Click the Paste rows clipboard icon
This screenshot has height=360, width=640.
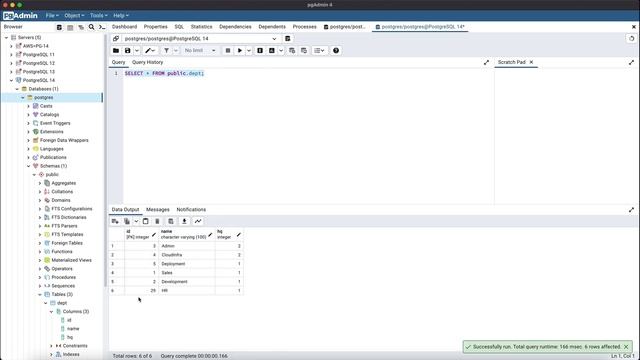(146, 221)
